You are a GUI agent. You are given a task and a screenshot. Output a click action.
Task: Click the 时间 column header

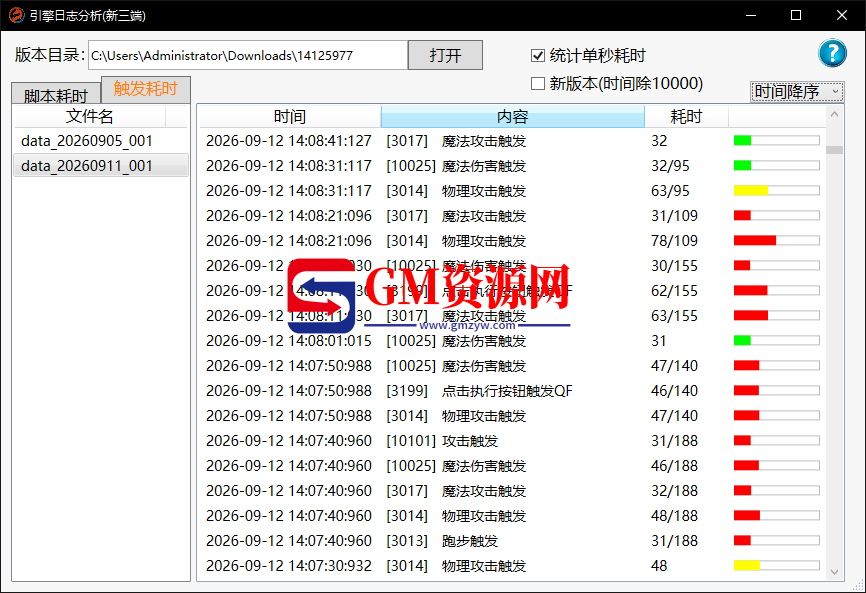(290, 117)
